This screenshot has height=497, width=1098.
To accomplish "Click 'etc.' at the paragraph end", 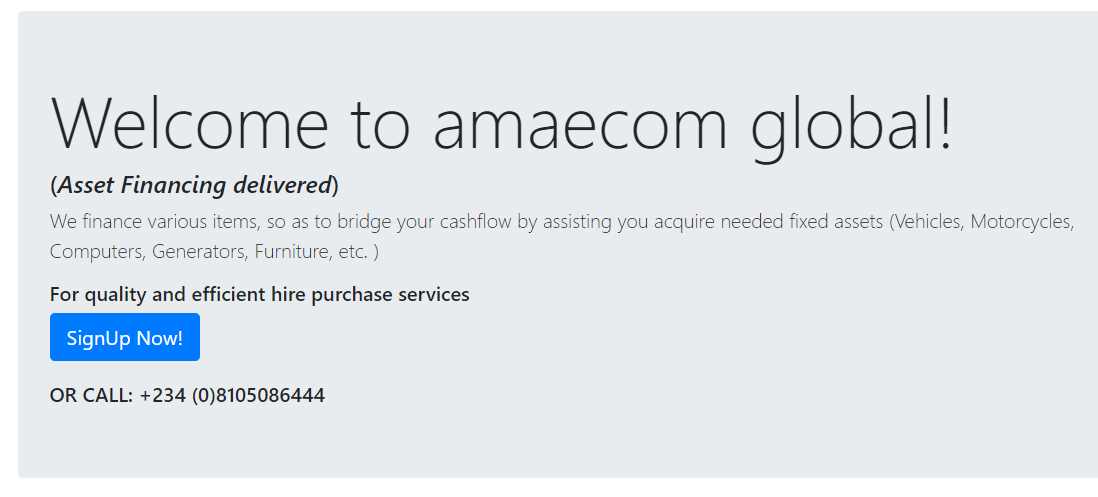I will point(353,252).
